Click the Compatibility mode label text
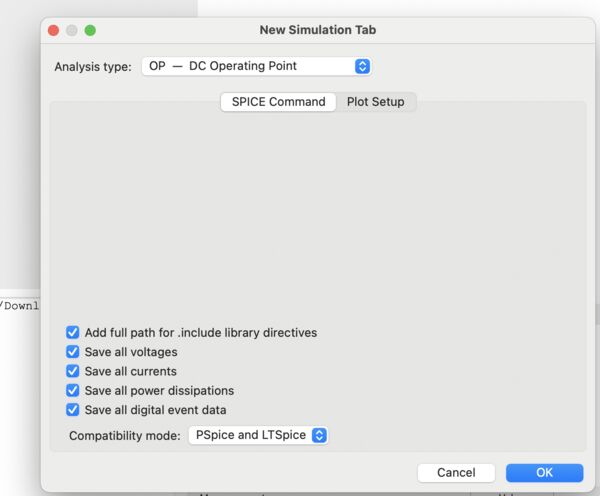Viewport: 600px width, 496px height. 125,436
